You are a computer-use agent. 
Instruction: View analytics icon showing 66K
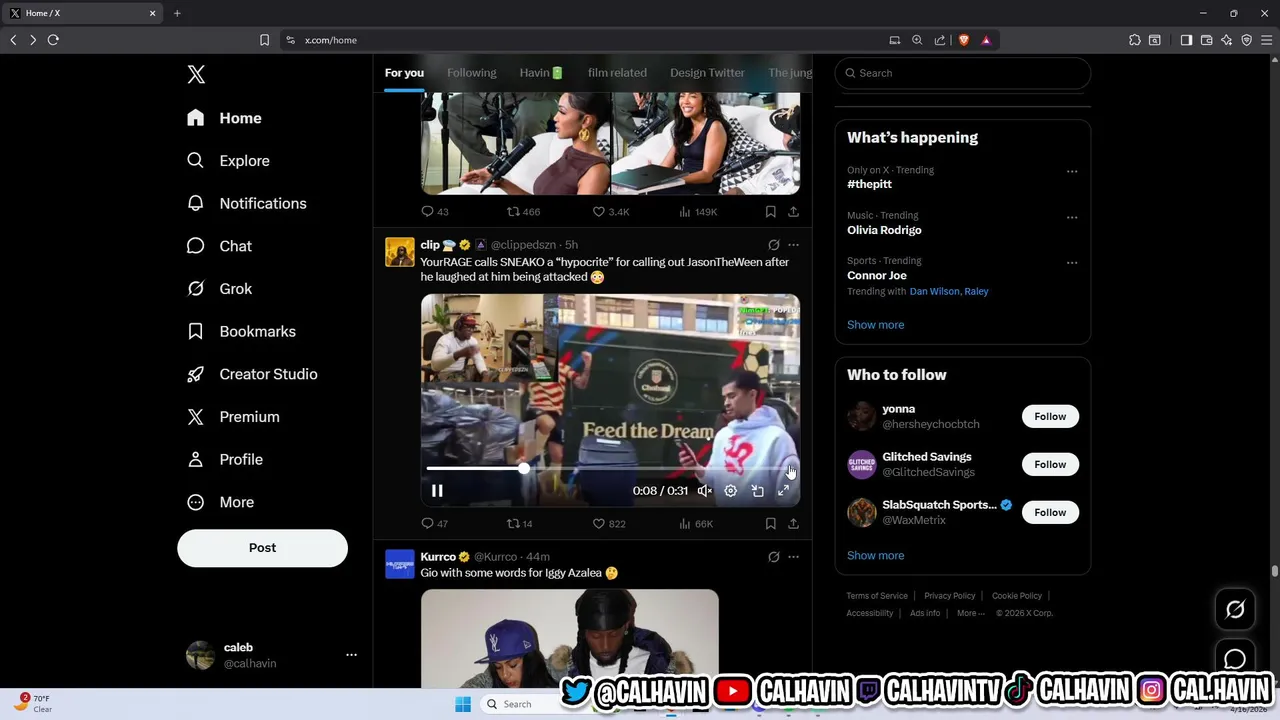pyautogui.click(x=685, y=524)
